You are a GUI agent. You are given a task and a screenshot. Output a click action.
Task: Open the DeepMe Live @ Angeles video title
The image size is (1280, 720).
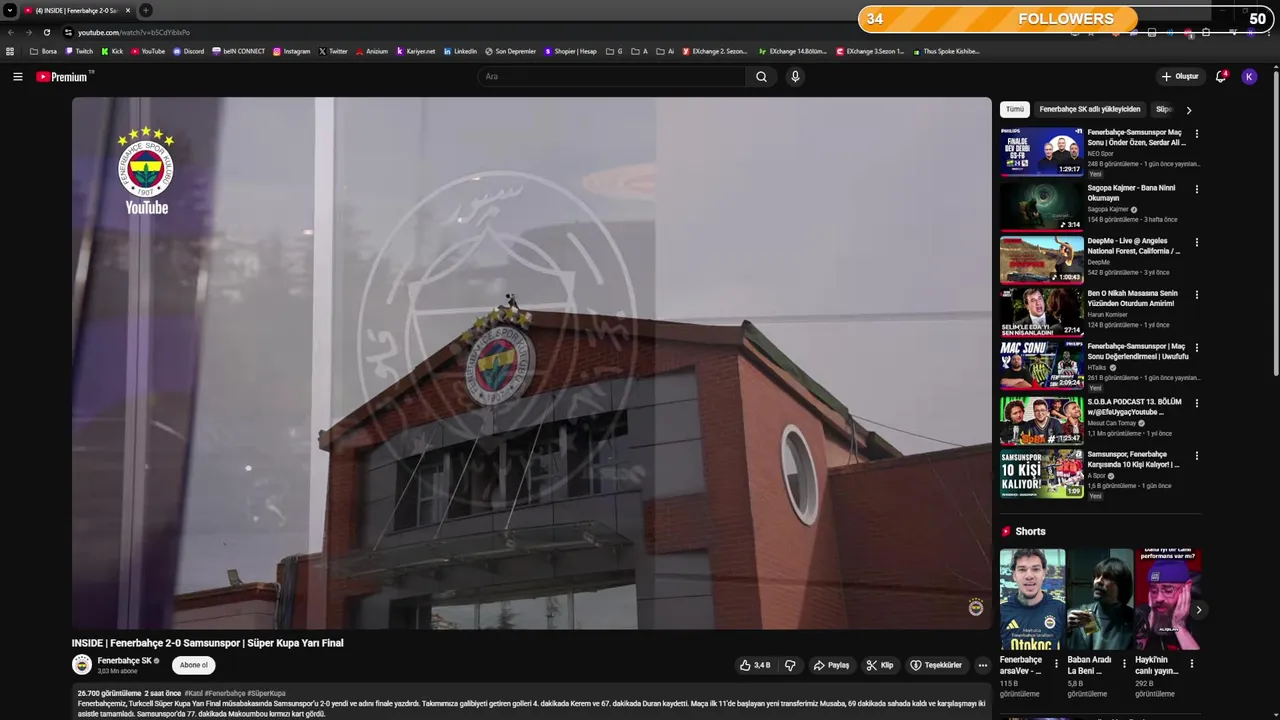click(x=1134, y=246)
